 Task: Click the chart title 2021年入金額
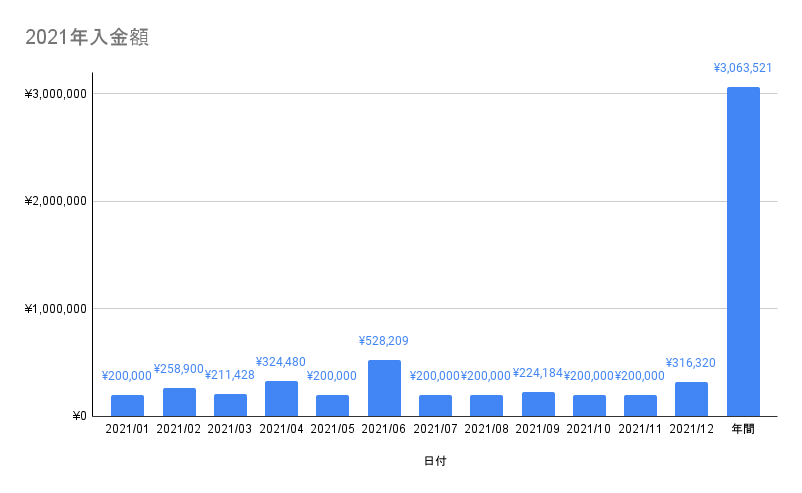point(87,37)
